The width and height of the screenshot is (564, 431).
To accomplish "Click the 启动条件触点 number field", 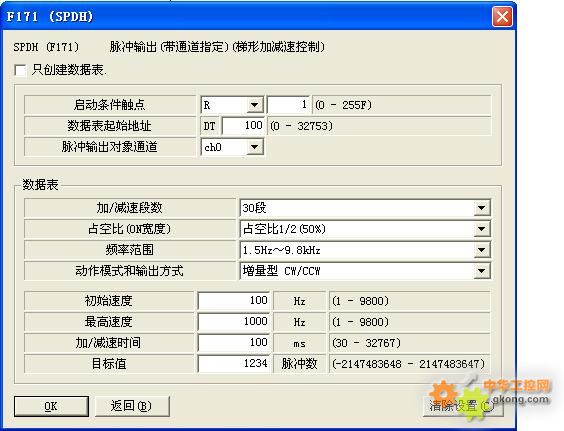I will [288, 105].
